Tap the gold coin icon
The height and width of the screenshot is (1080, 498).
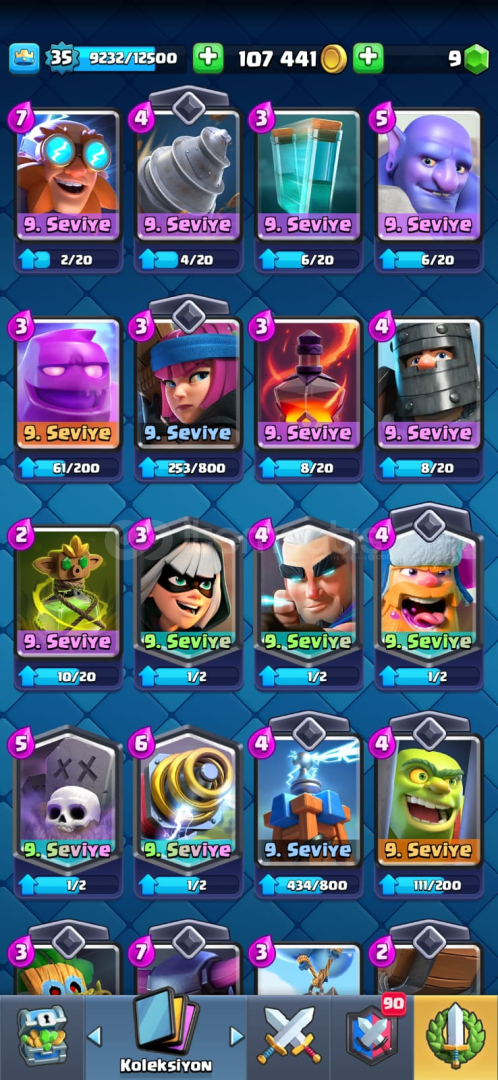[x=334, y=59]
